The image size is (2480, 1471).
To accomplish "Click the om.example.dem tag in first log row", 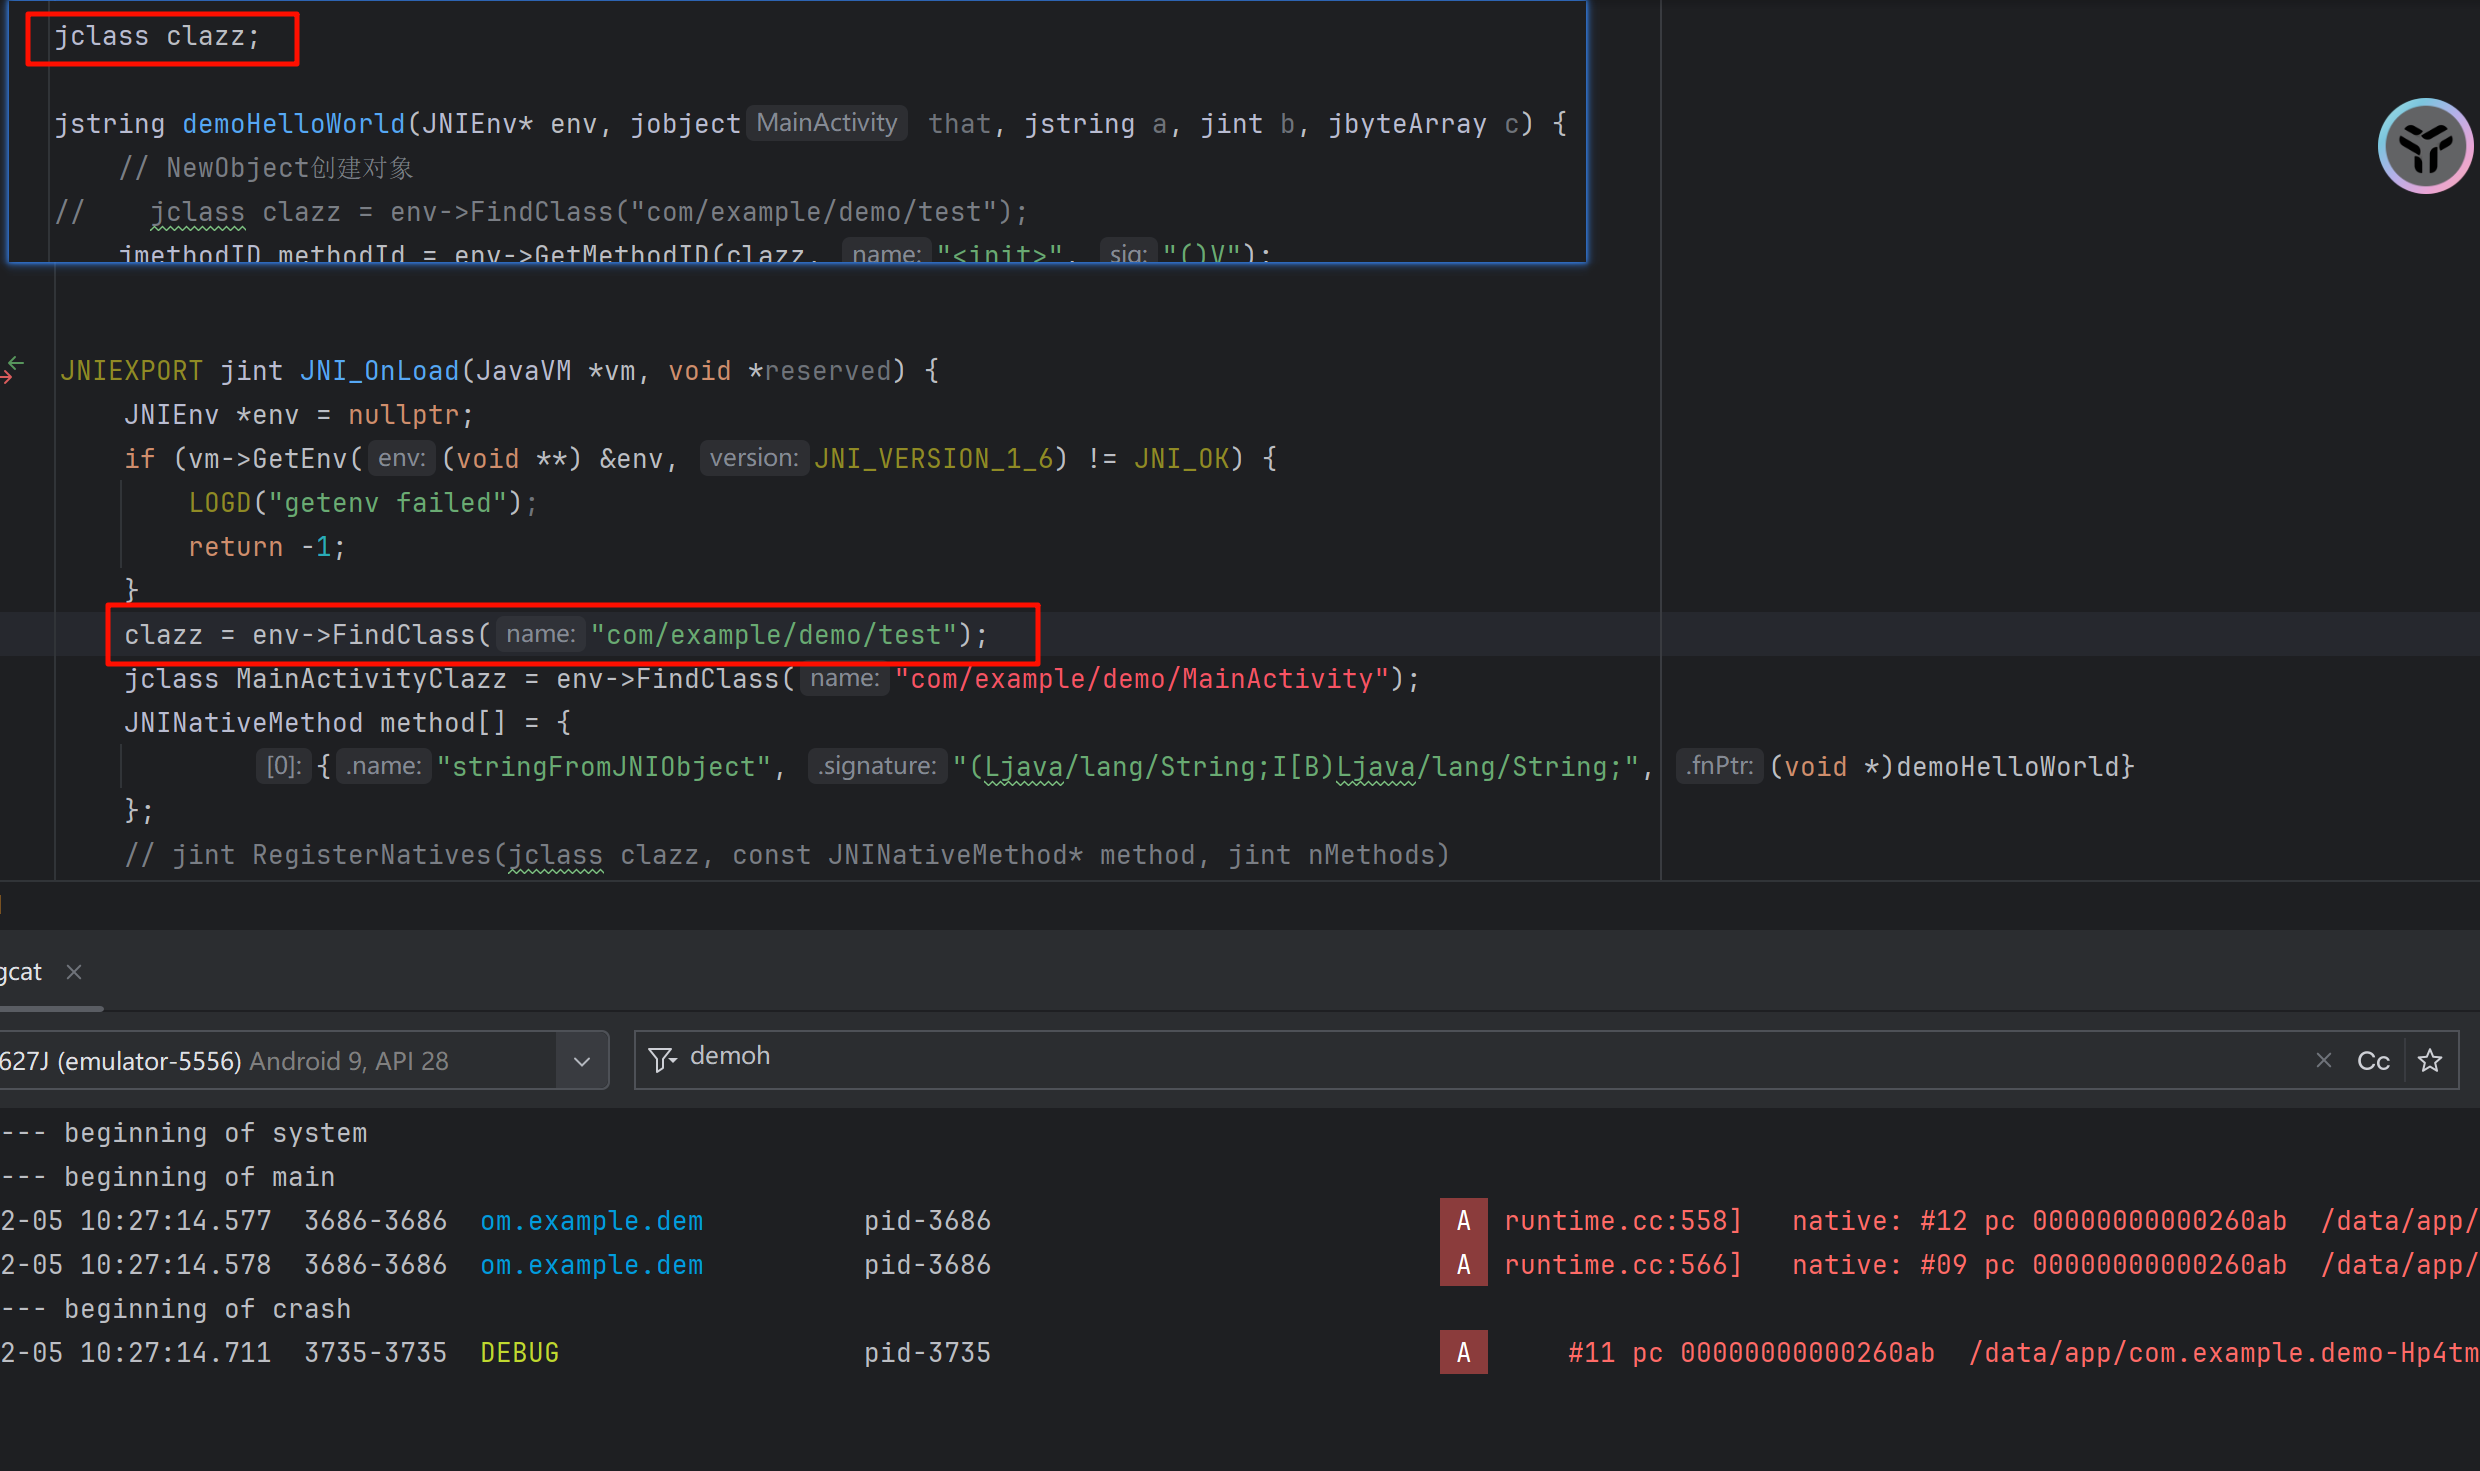I will pyautogui.click(x=591, y=1221).
